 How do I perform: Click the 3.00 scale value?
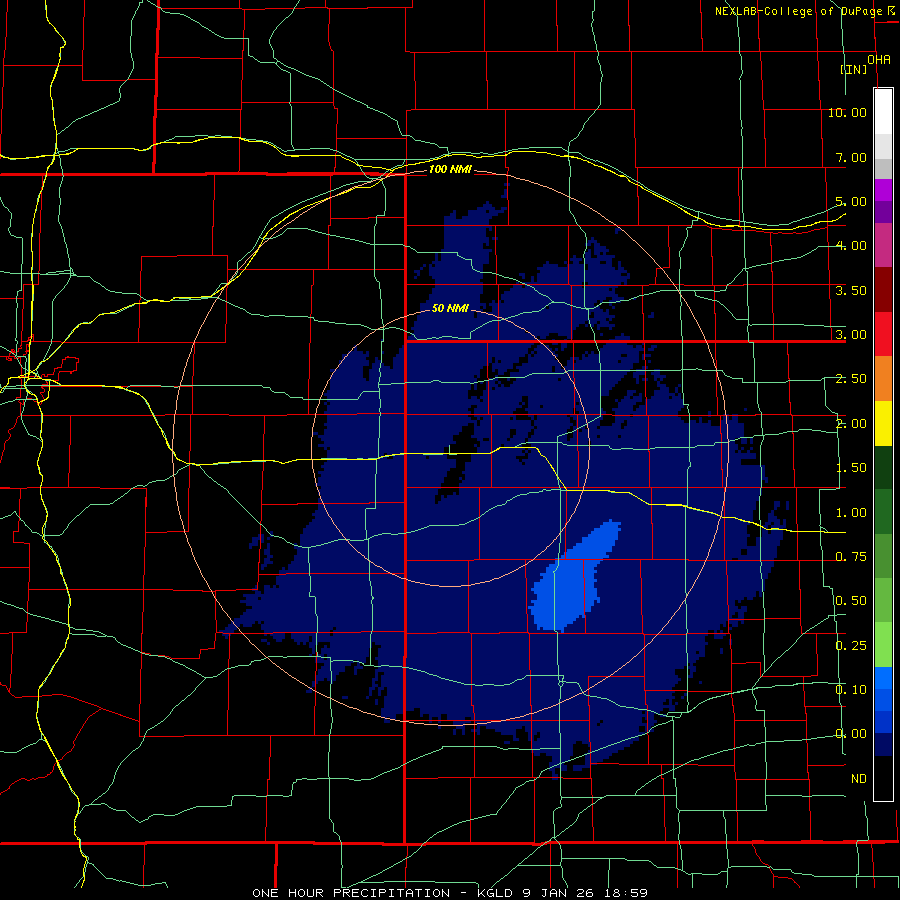[851, 335]
